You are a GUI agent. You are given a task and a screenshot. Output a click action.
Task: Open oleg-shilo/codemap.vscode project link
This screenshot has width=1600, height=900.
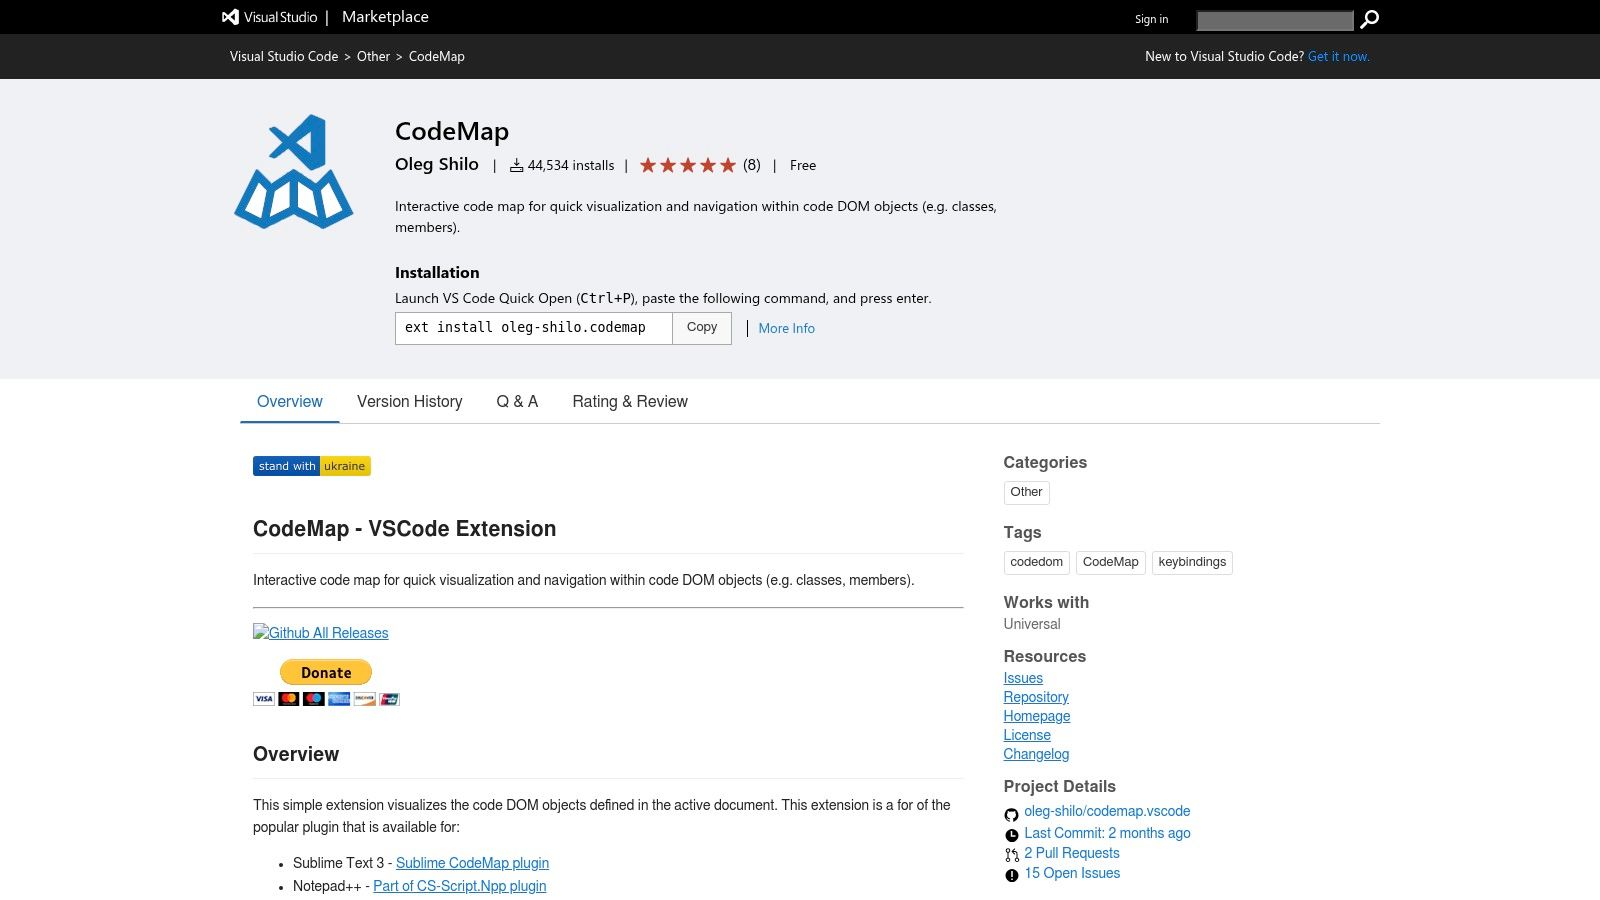click(1107, 811)
